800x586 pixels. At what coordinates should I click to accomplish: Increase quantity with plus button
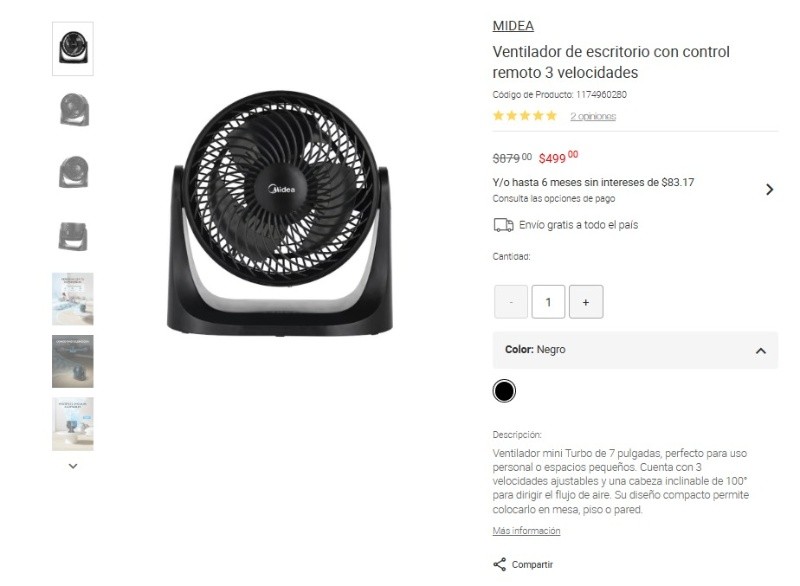(x=586, y=302)
